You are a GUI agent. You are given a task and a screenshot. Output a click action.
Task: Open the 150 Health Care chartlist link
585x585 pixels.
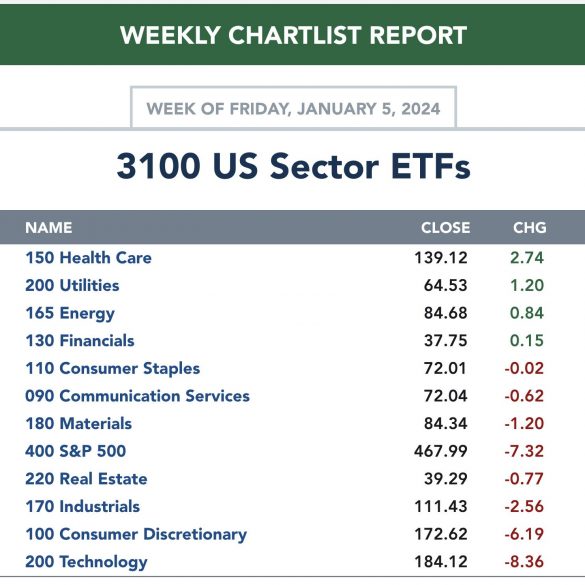[88, 258]
